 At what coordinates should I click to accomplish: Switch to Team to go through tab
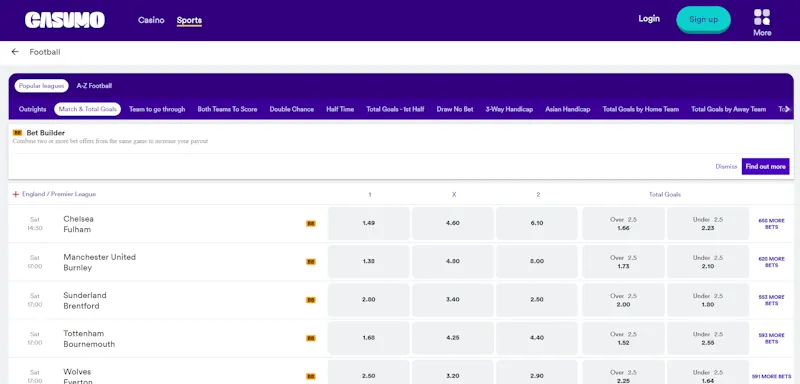[x=157, y=109]
